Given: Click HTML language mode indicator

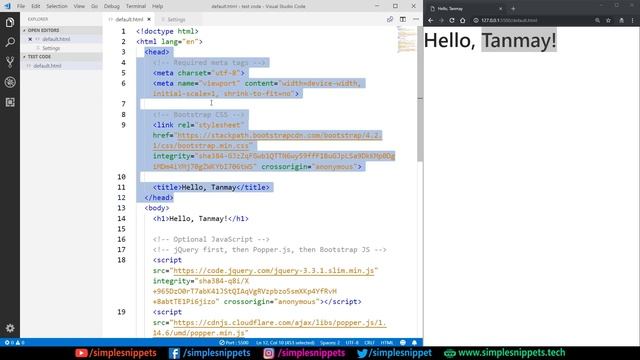Looking at the screenshot, I should pyautogui.click(x=387, y=342).
